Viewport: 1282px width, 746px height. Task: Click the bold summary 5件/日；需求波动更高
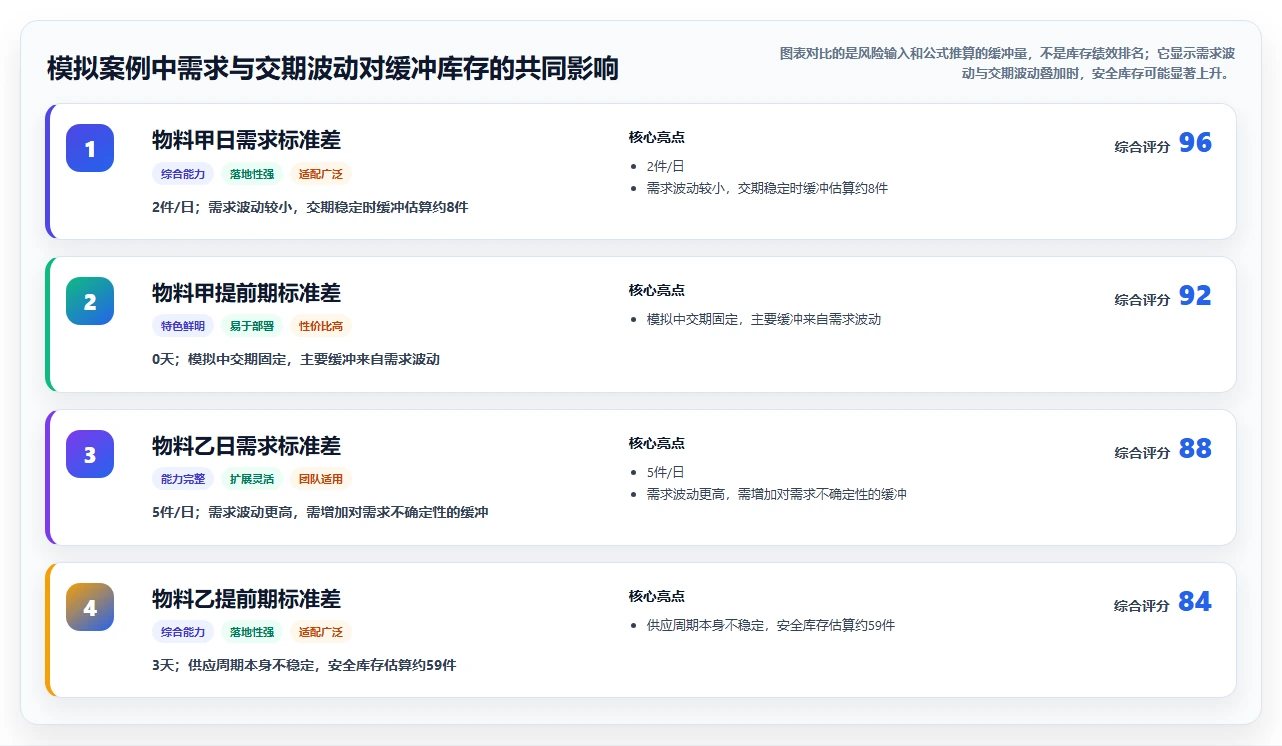point(320,512)
